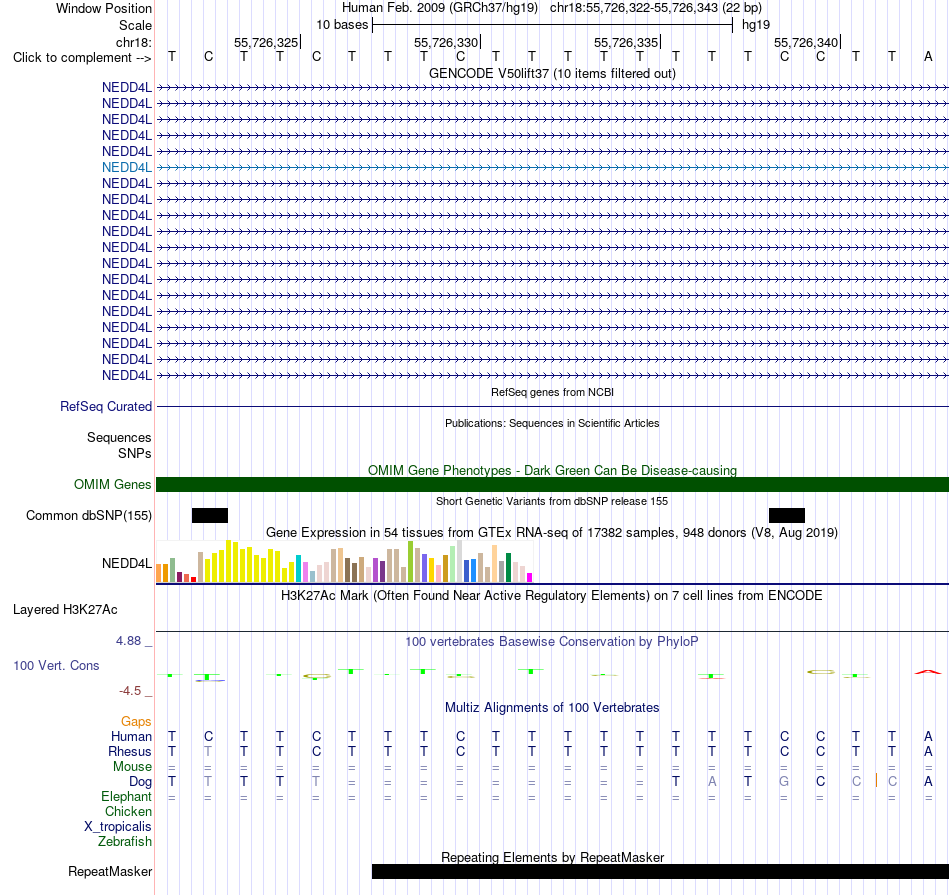Click the G base in the Dog alignment row
Viewport: 950px width, 895px height.
click(x=784, y=782)
